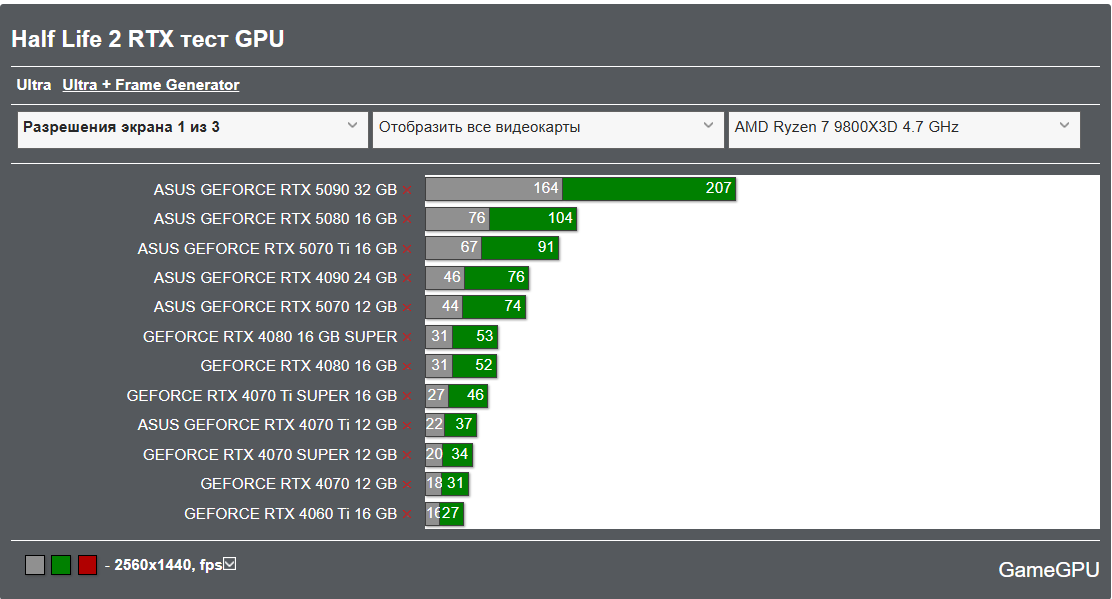The image size is (1112, 599).
Task: Select the ASUS GEFORCE RTX 5090 32 GB label
Action: click(x=275, y=189)
